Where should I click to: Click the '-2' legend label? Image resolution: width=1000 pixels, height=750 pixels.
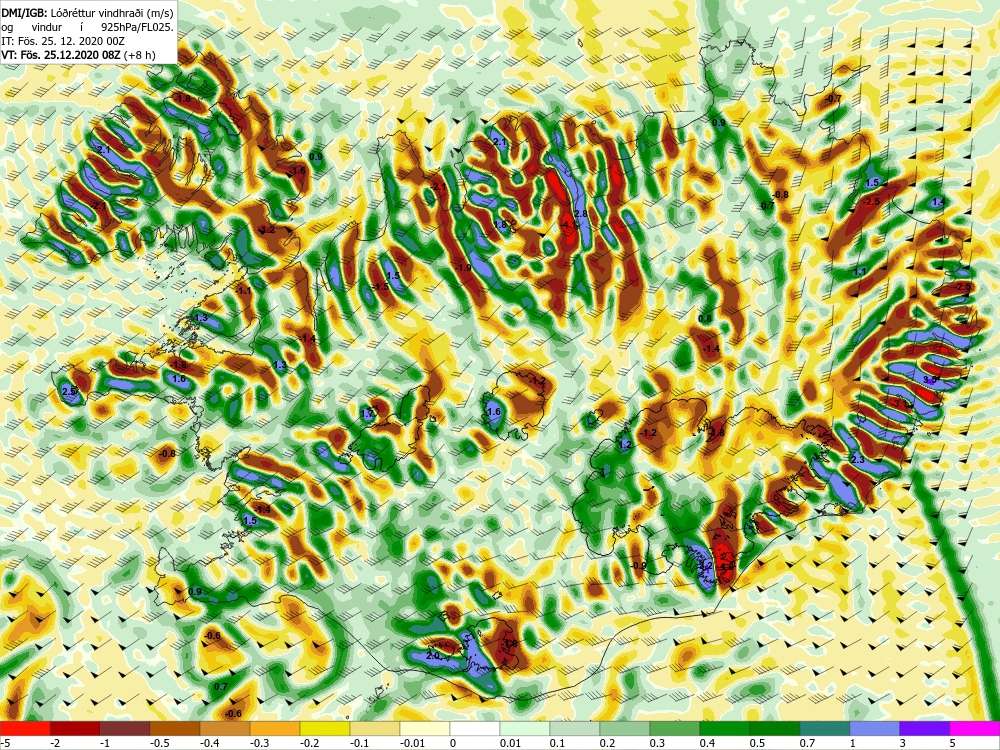[55, 743]
